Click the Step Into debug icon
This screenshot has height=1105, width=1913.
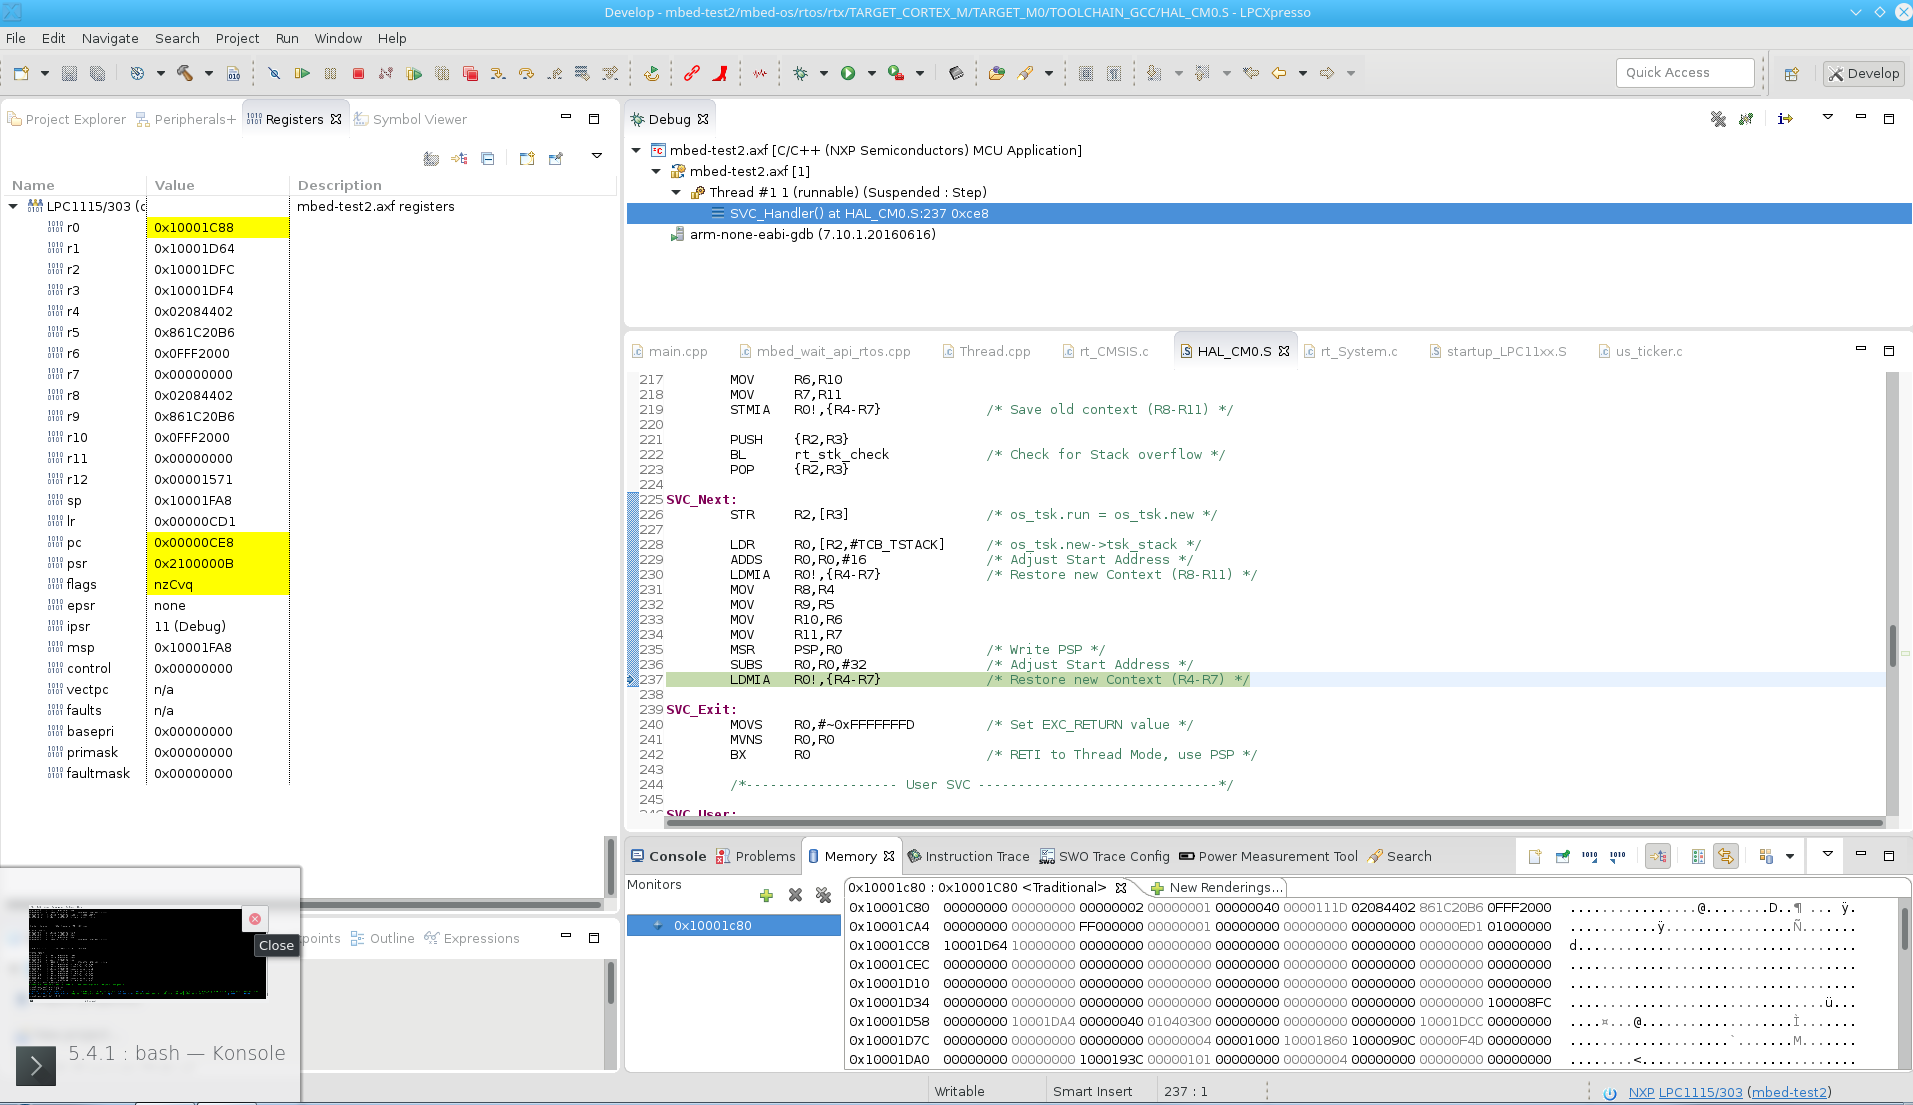click(497, 73)
